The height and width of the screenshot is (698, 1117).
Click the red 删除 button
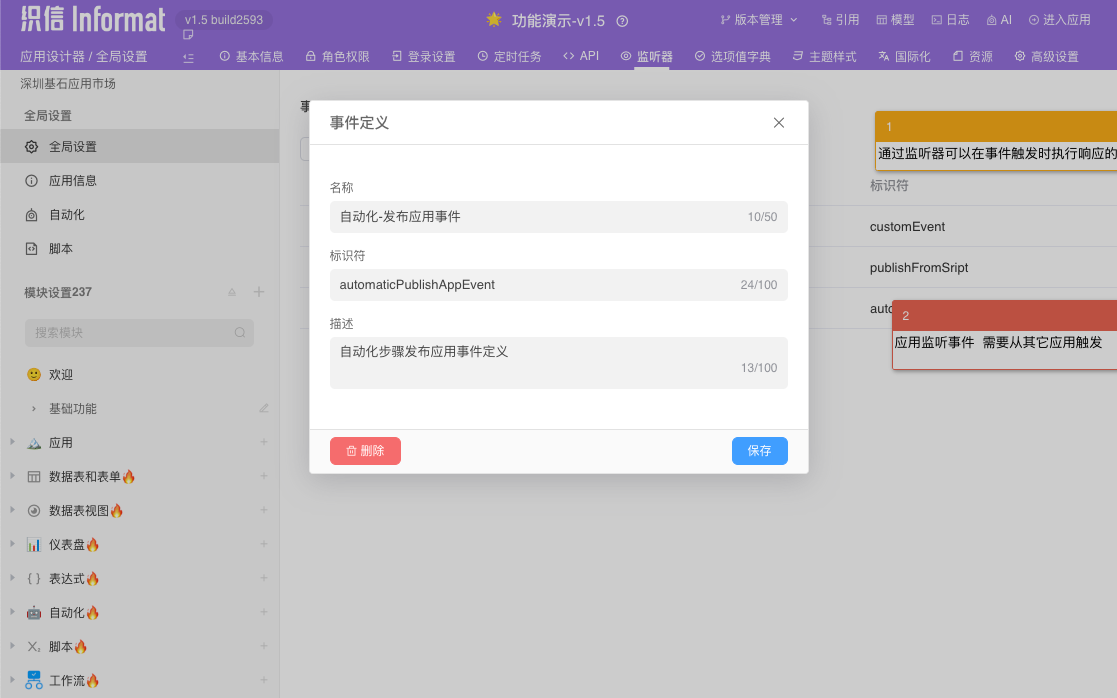[x=365, y=451]
